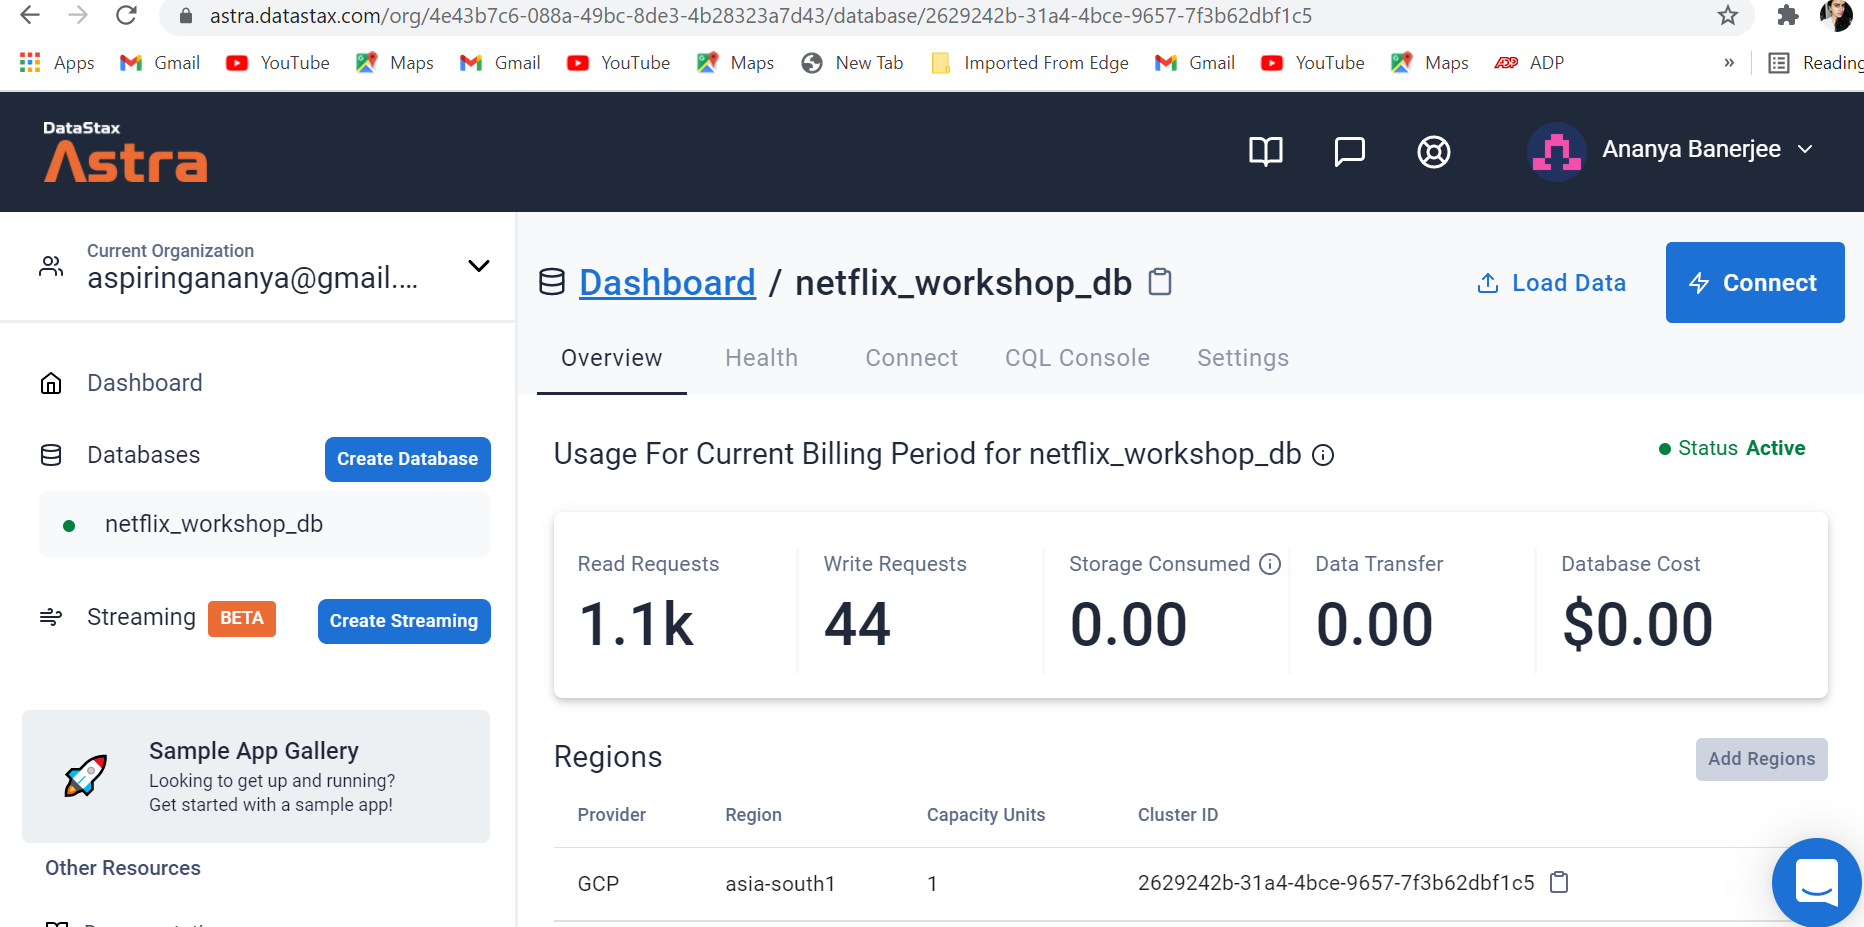Copy the database name with clipboard icon
The image size is (1864, 927).
[x=1160, y=282]
